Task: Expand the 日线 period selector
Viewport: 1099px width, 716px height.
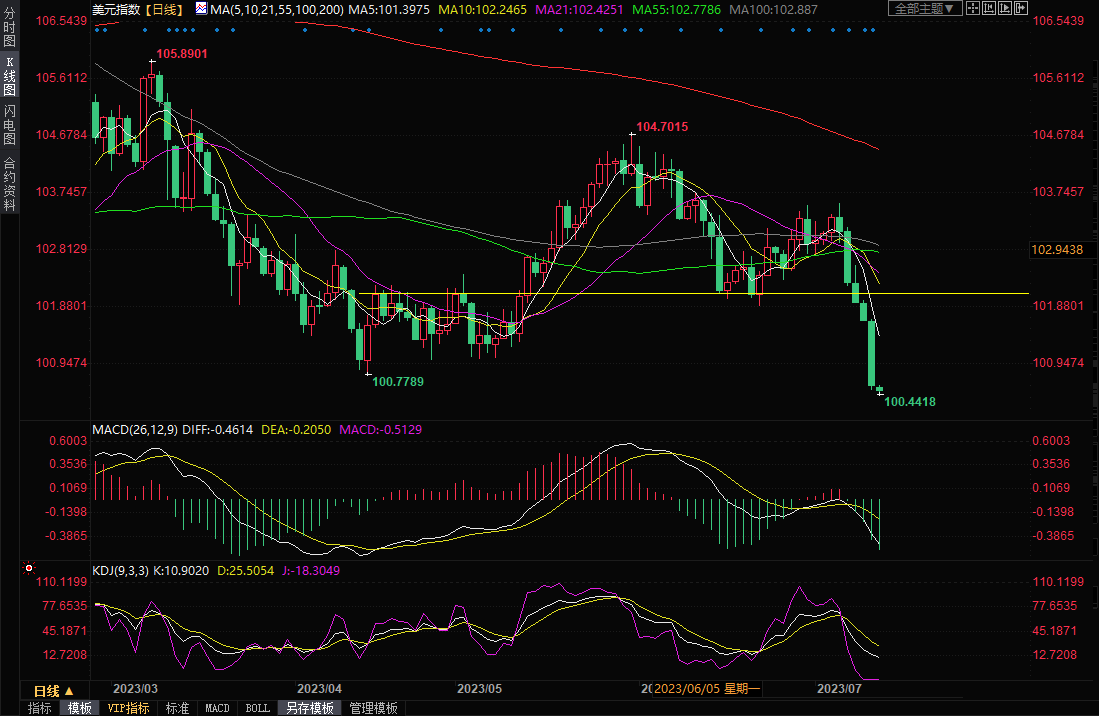Action: tap(53, 691)
